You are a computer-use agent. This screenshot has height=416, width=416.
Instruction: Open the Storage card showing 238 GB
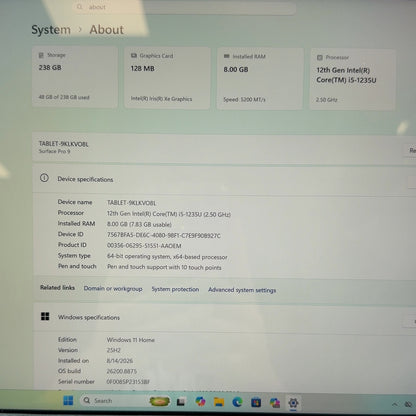[x=75, y=77]
